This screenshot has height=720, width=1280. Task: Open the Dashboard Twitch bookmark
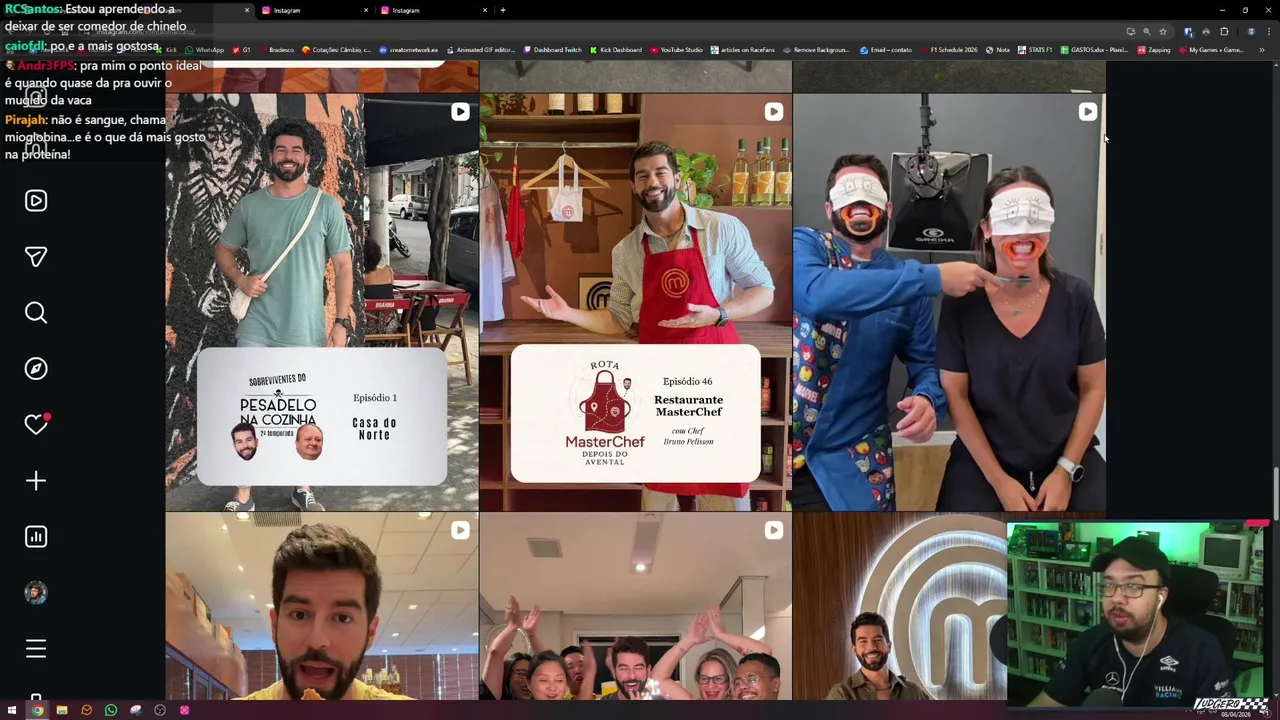click(552, 50)
